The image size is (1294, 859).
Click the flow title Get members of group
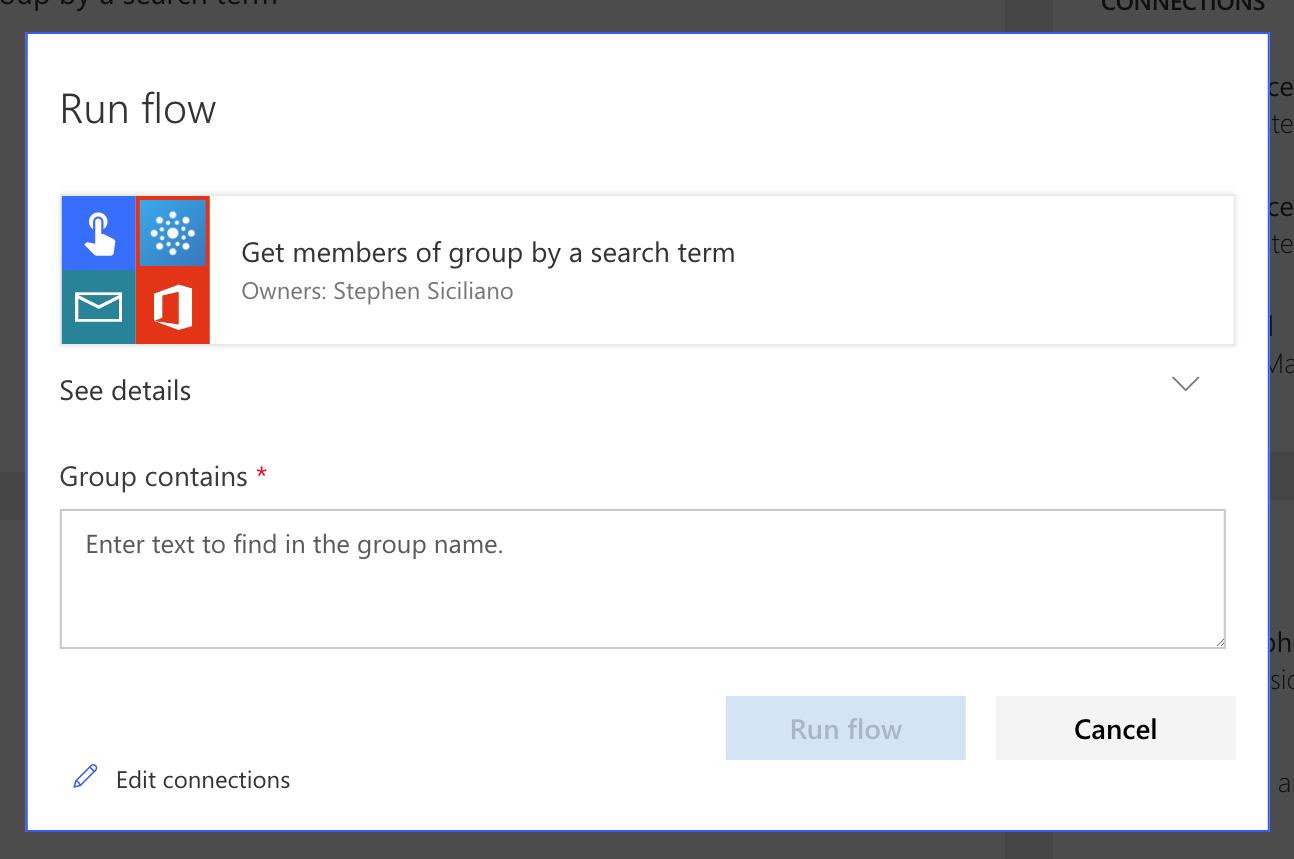pos(488,253)
